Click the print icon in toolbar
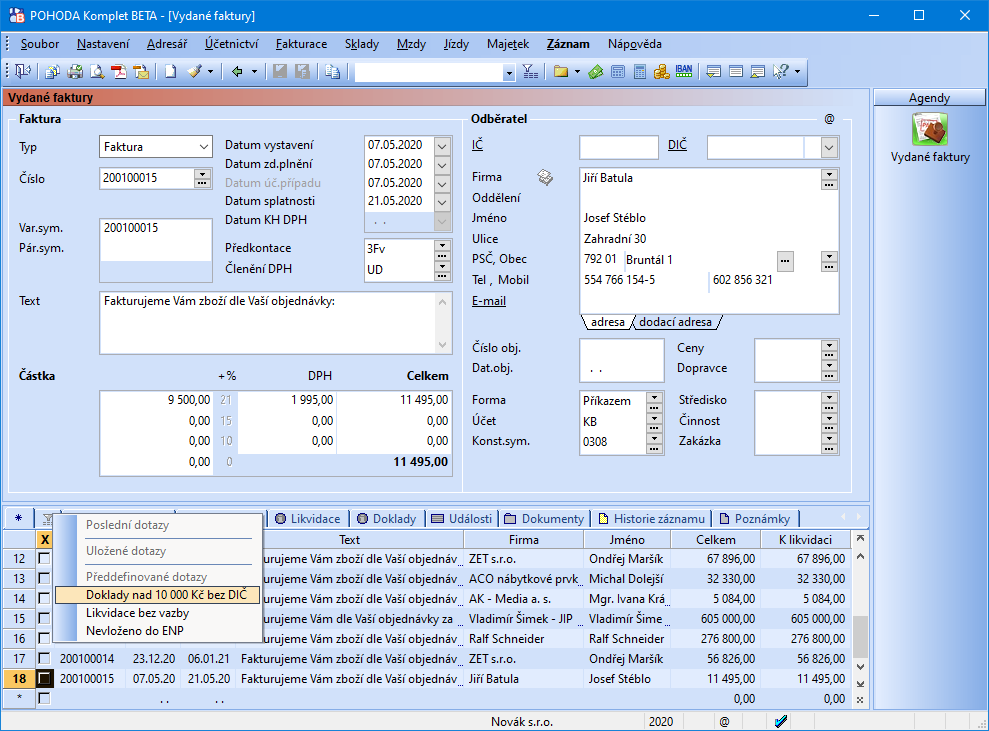Viewport: 989px width, 731px height. click(x=75, y=72)
